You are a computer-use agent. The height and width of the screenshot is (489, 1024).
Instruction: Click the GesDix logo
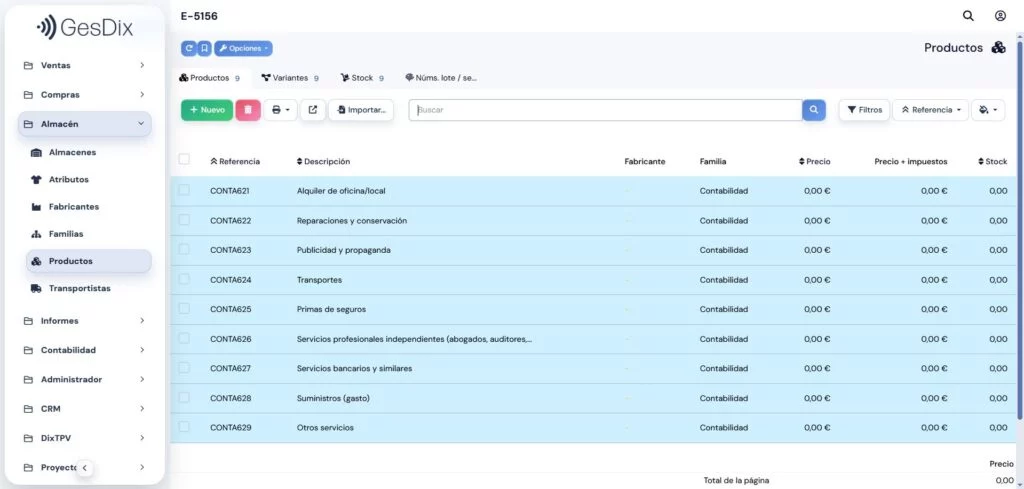coord(84,27)
